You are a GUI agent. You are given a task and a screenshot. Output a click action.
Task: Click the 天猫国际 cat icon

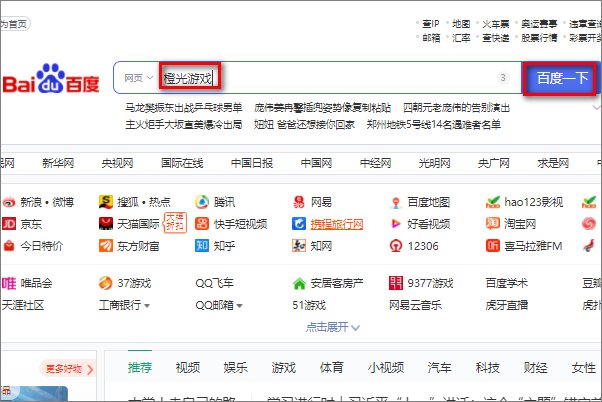106,224
